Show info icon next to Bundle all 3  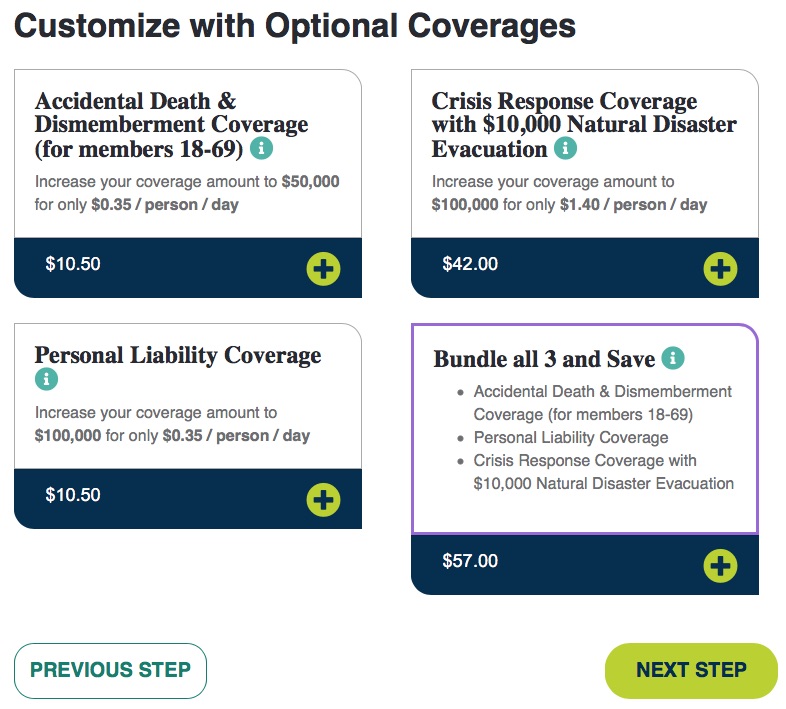pyautogui.click(x=673, y=358)
